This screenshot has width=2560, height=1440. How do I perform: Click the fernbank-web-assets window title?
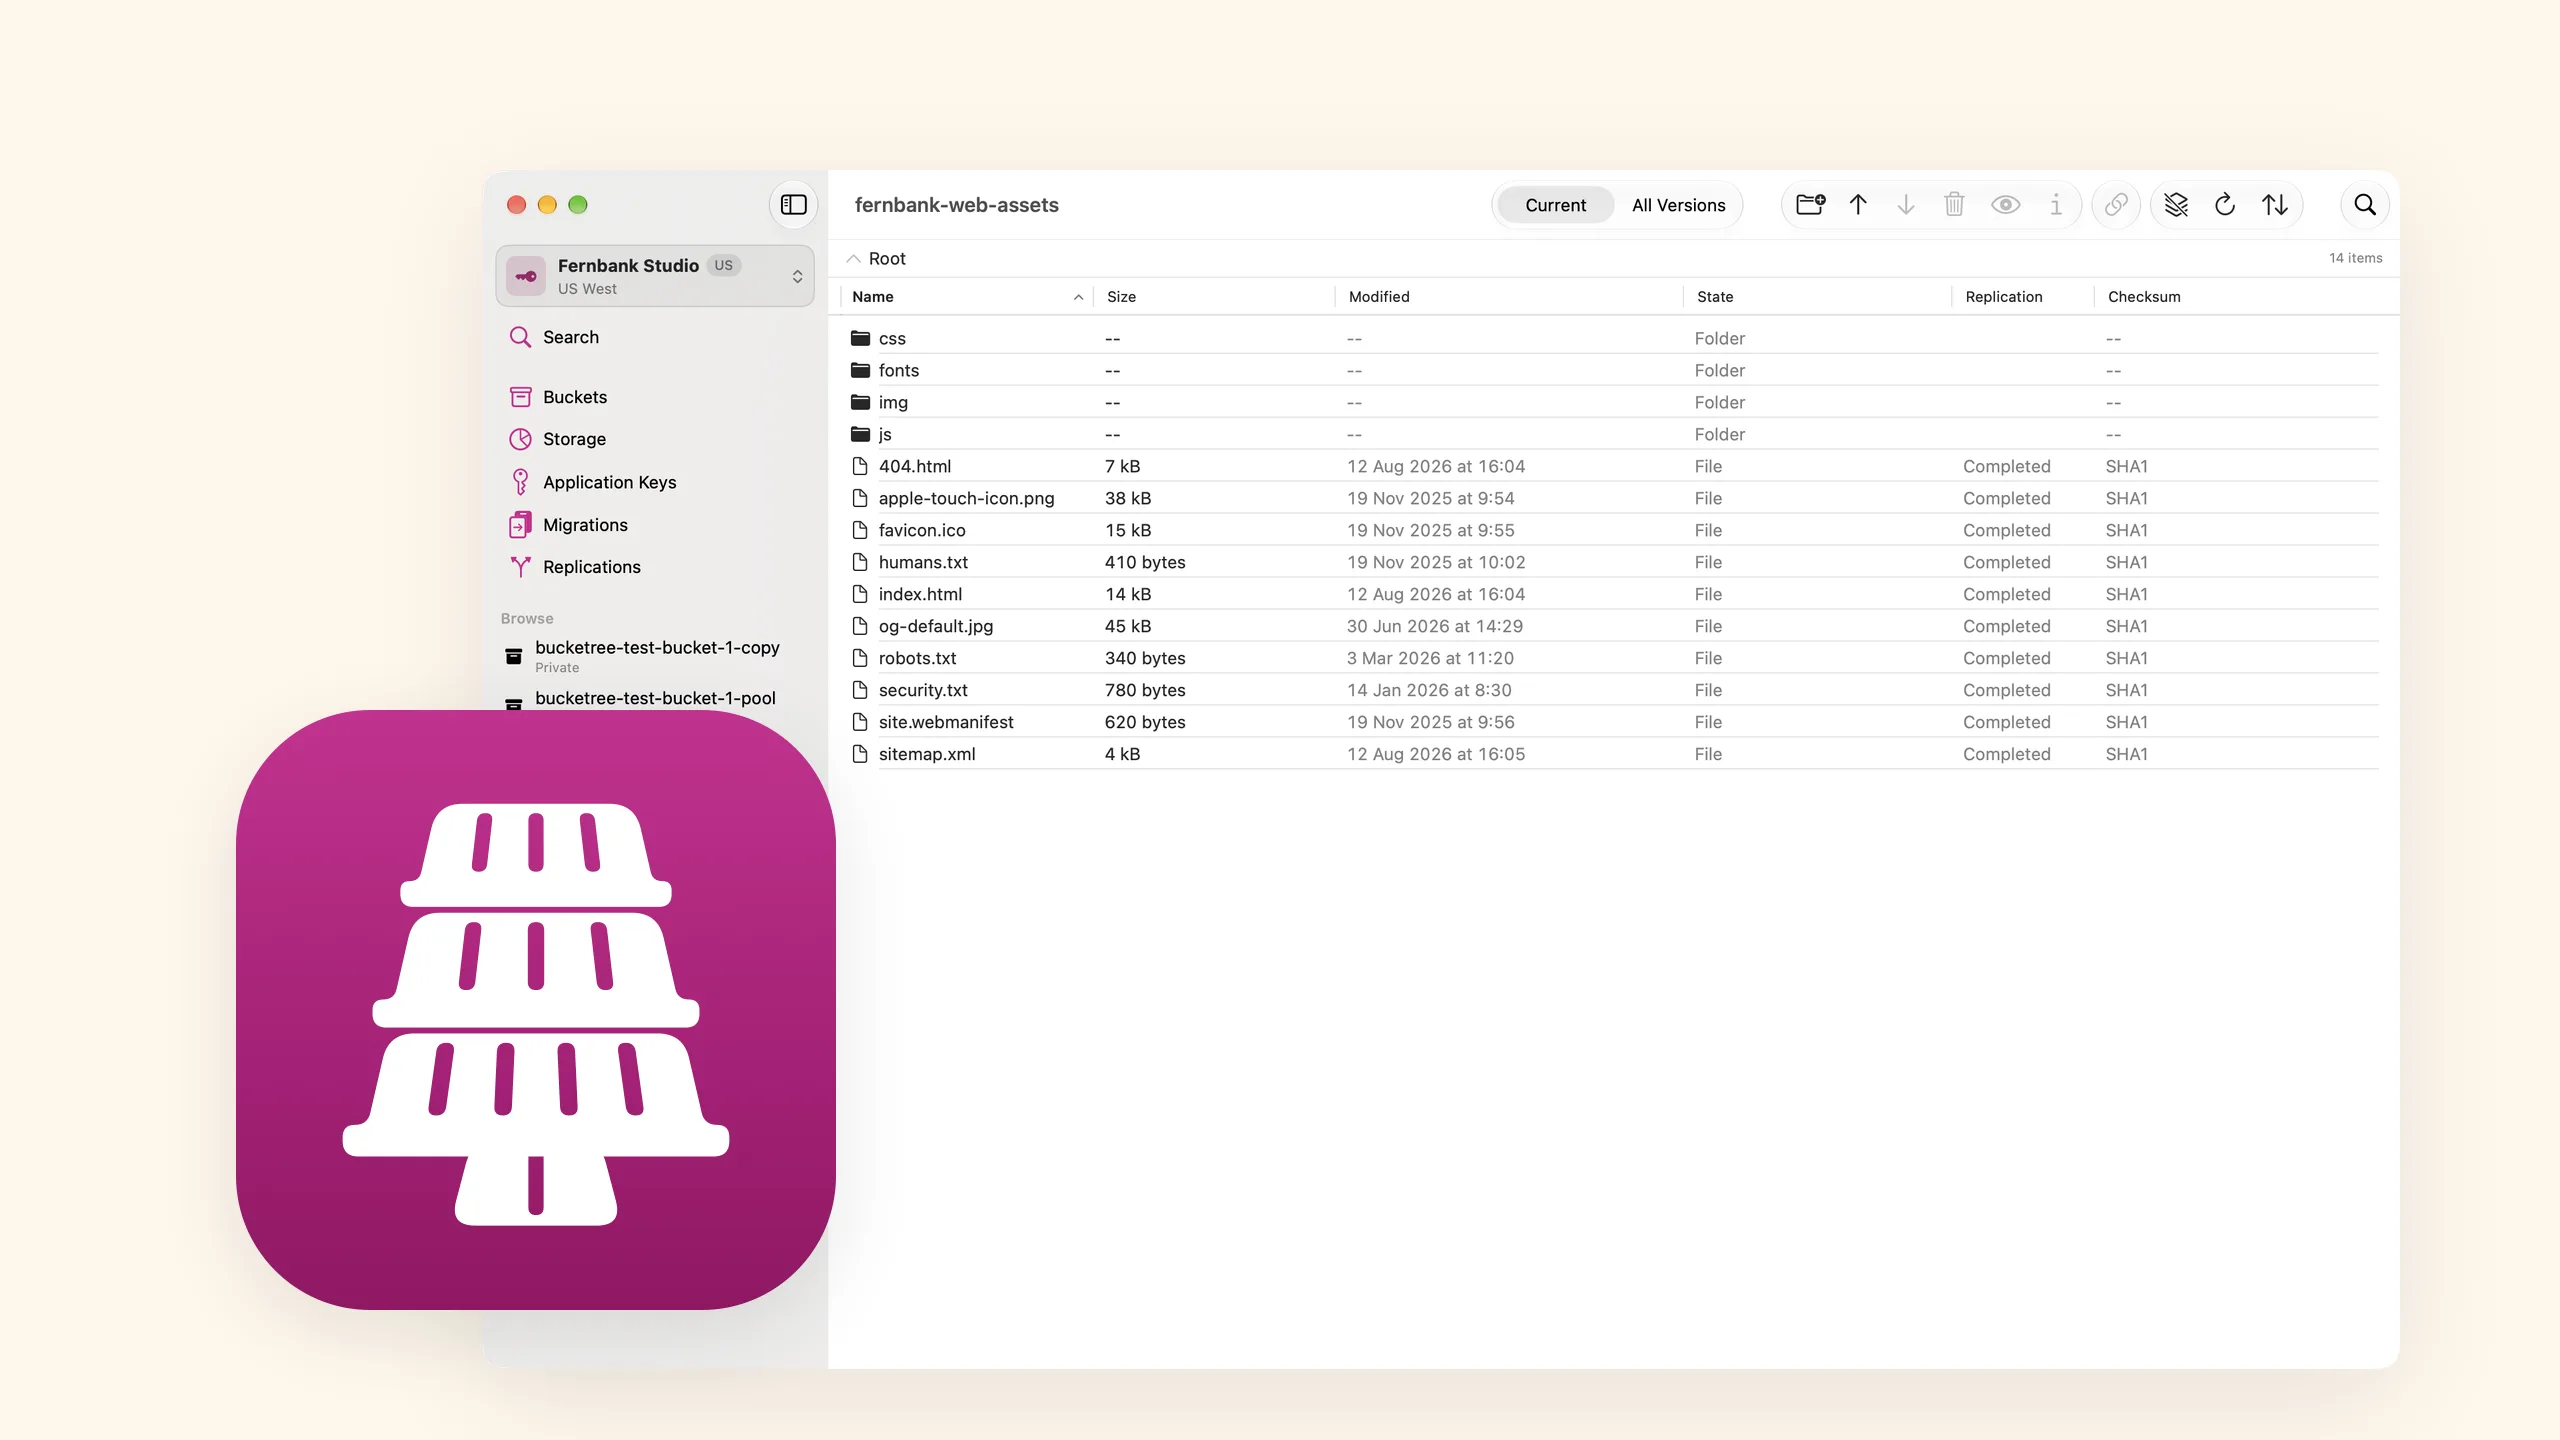pos(956,205)
